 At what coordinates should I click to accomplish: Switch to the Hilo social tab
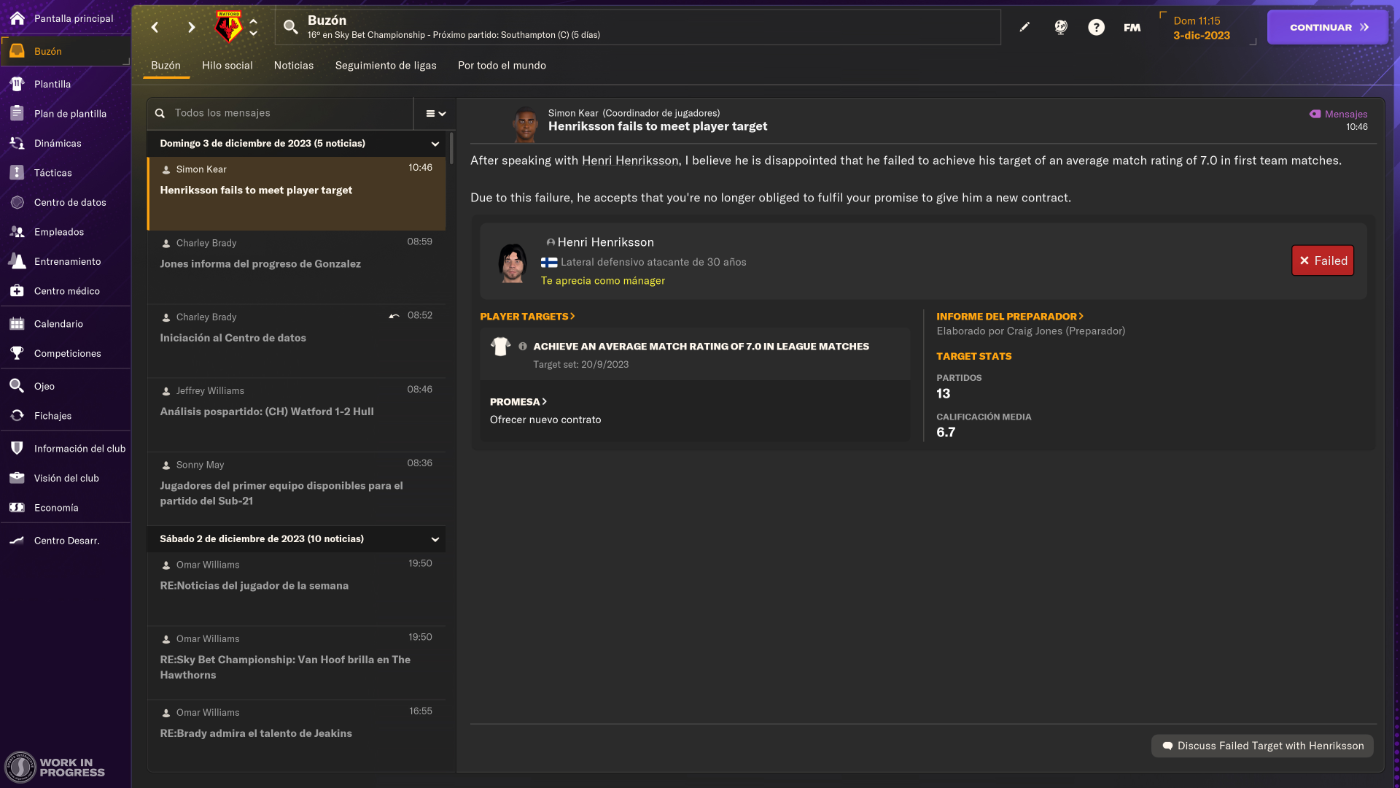pyautogui.click(x=227, y=65)
